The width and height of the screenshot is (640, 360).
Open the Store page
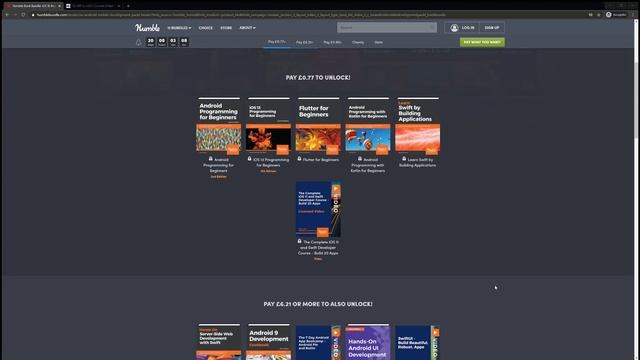coord(226,28)
